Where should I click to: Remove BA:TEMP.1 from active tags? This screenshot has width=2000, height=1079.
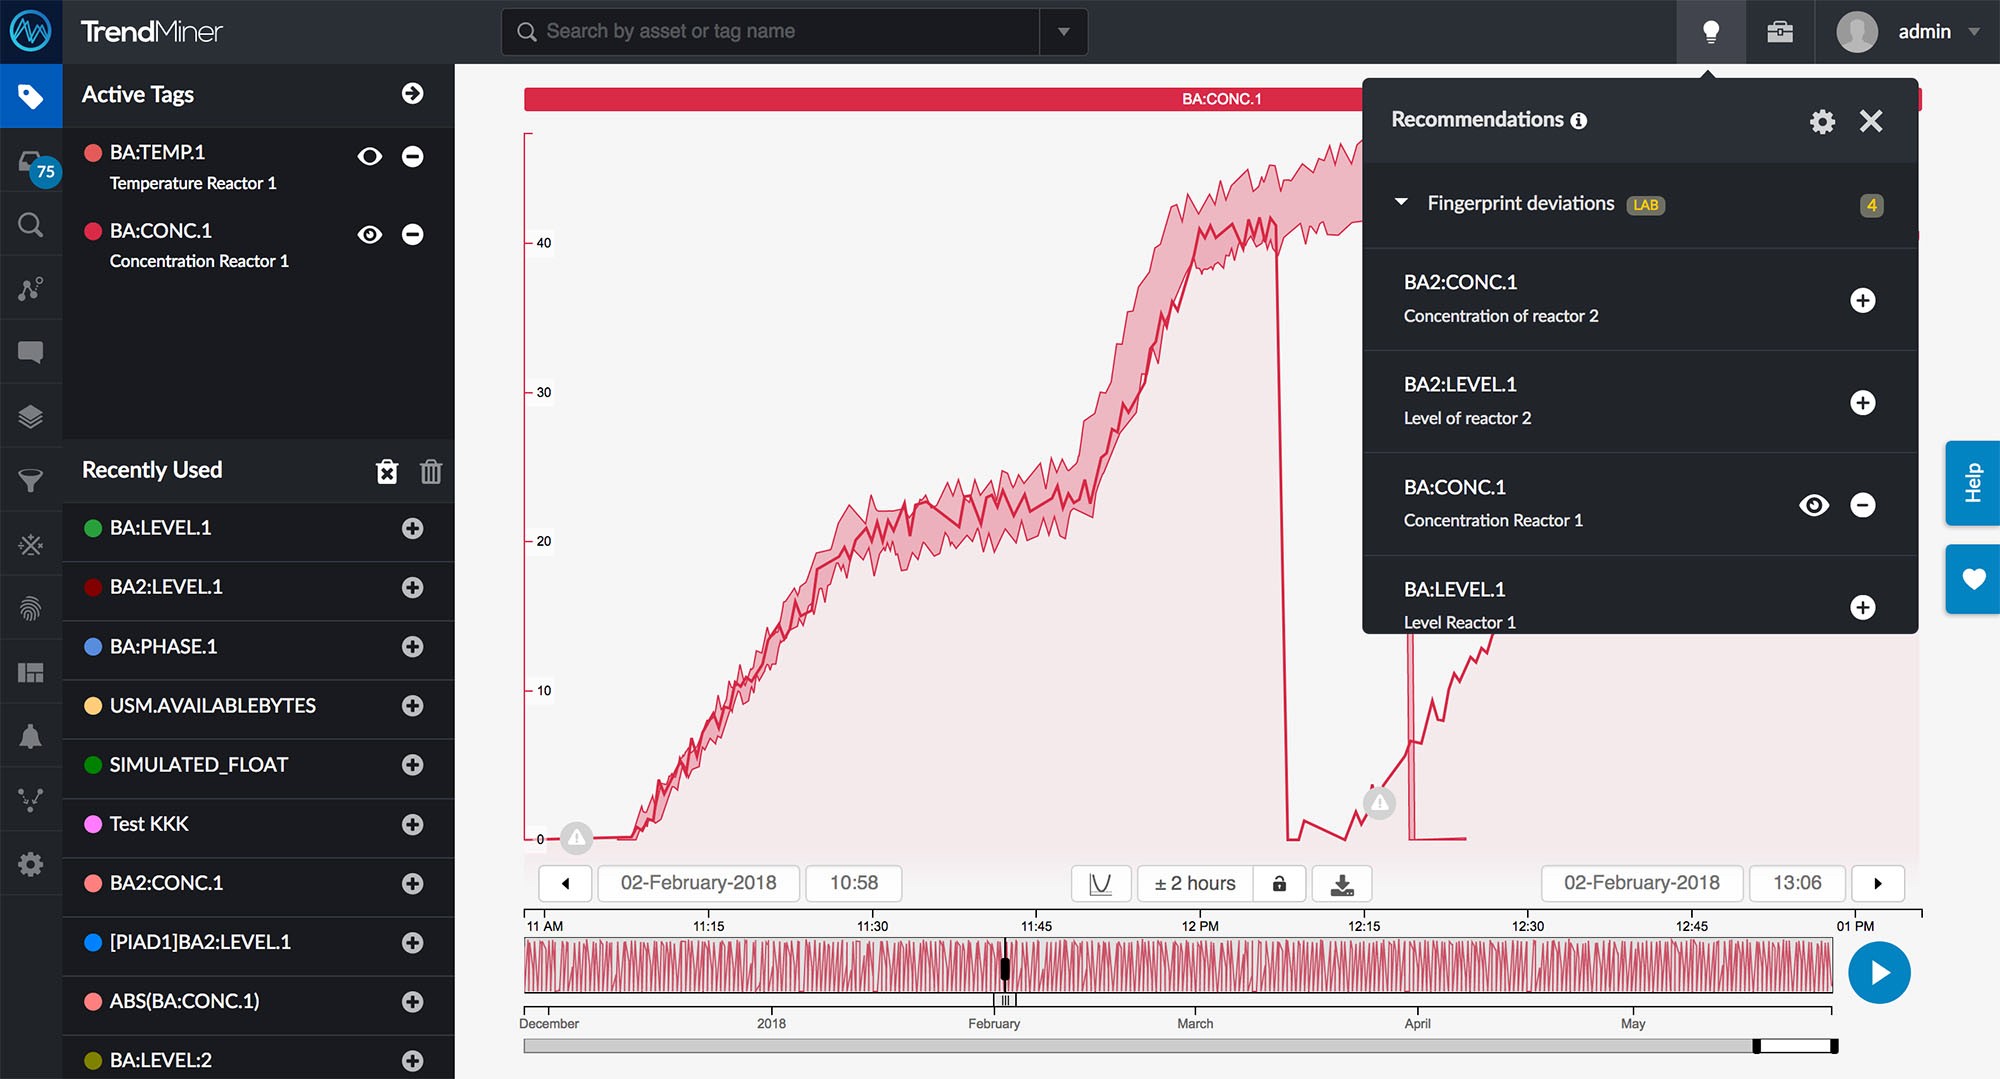tap(412, 156)
